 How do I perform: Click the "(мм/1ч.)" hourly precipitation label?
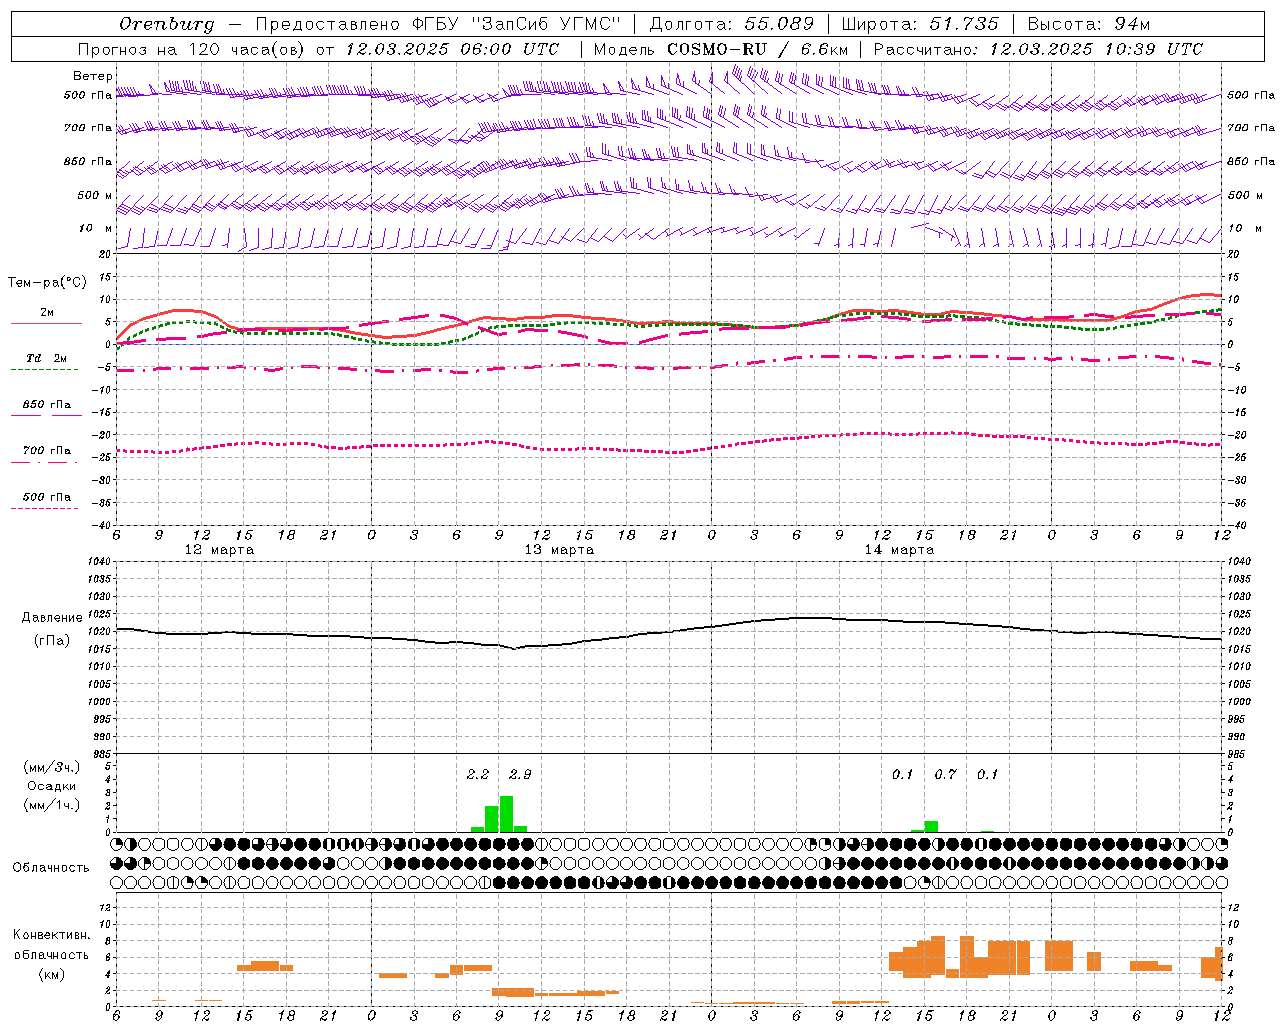tap(51, 805)
